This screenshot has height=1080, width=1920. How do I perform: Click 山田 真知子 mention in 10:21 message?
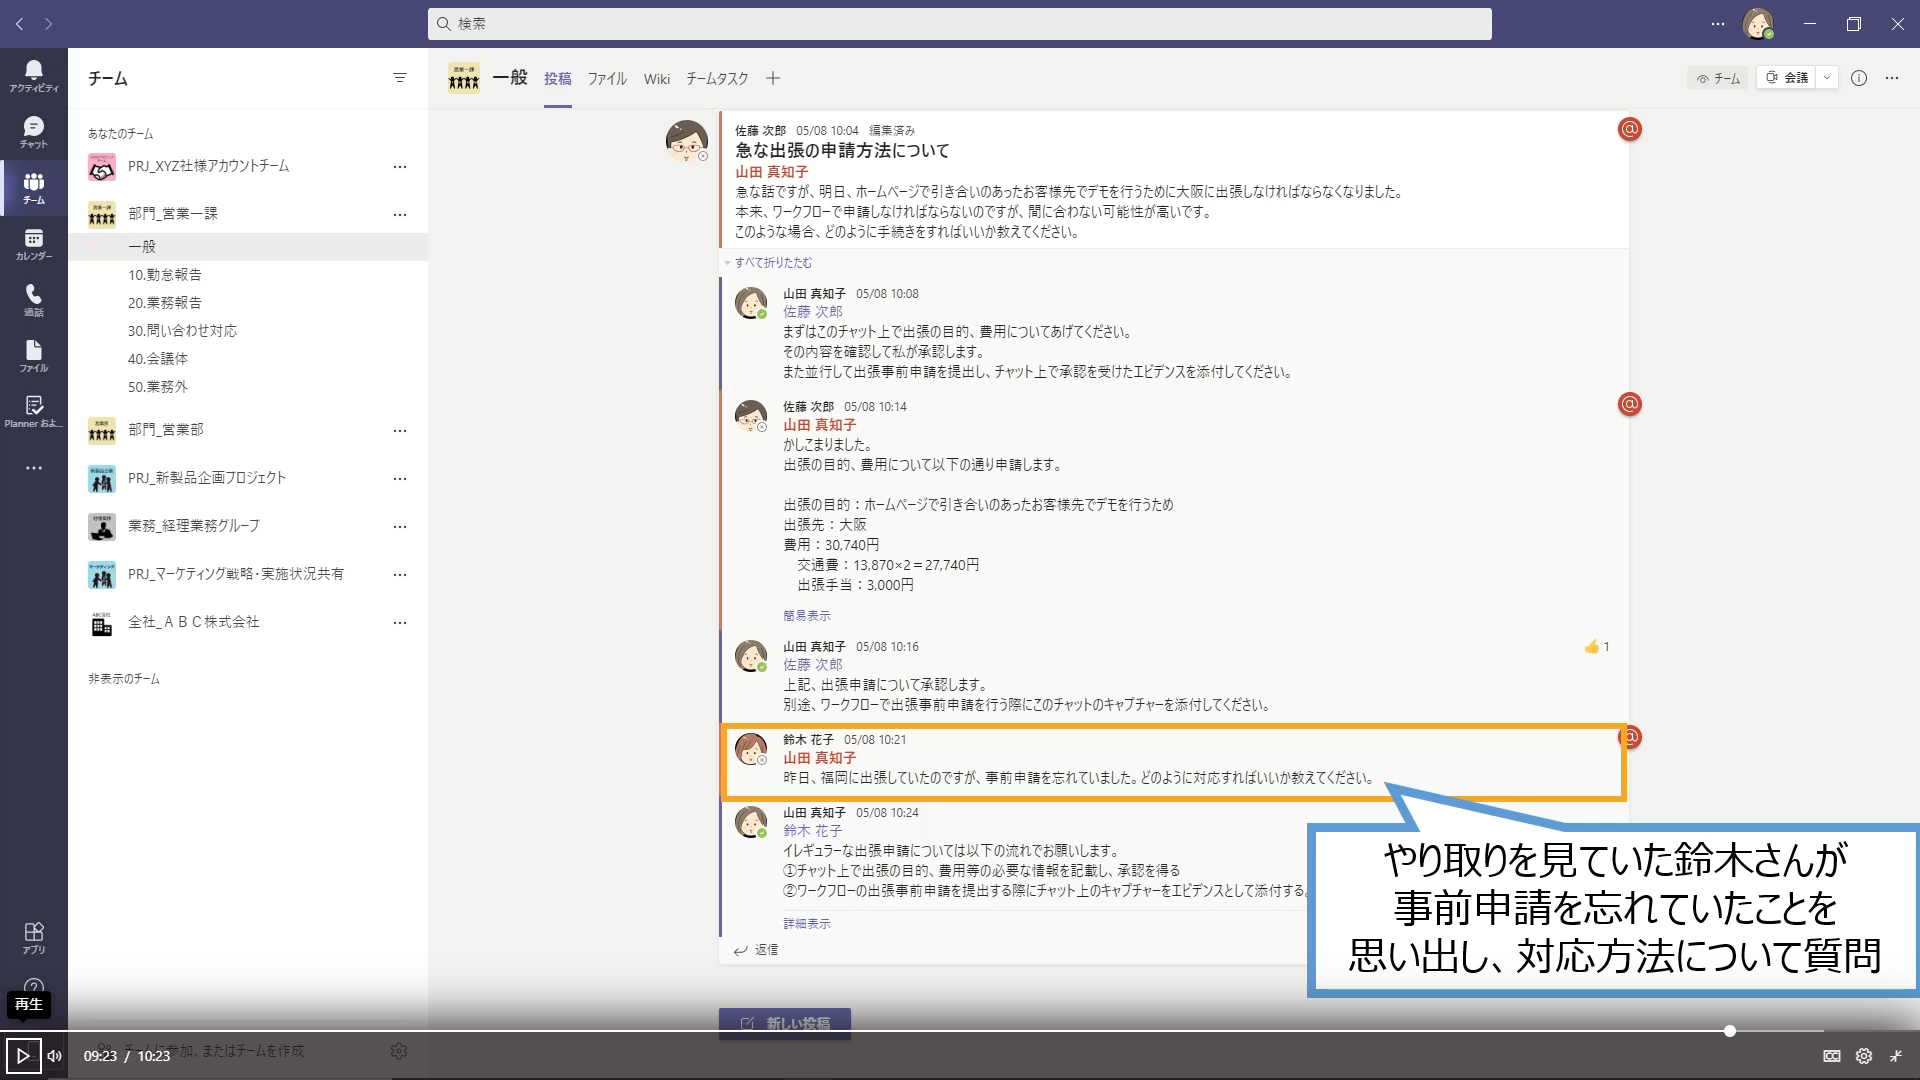click(819, 758)
